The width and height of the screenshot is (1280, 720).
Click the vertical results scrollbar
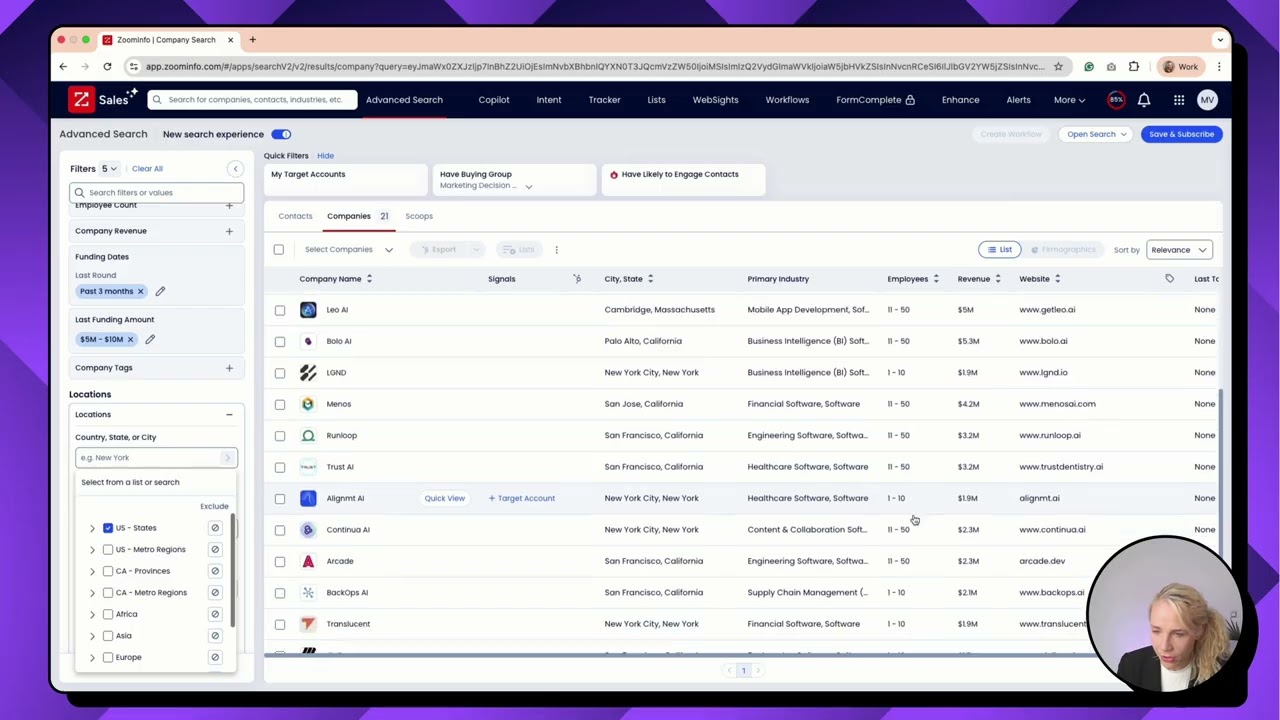coord(1219,470)
